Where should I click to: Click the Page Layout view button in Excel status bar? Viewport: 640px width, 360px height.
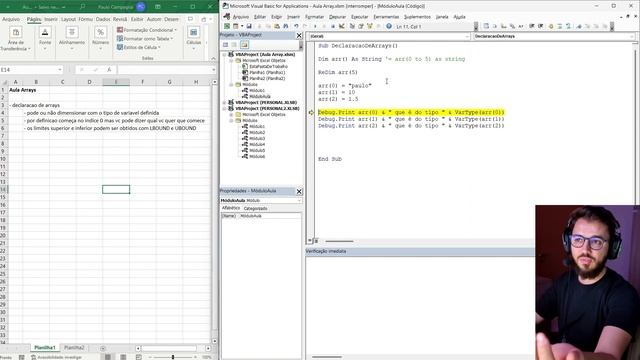coord(123,357)
